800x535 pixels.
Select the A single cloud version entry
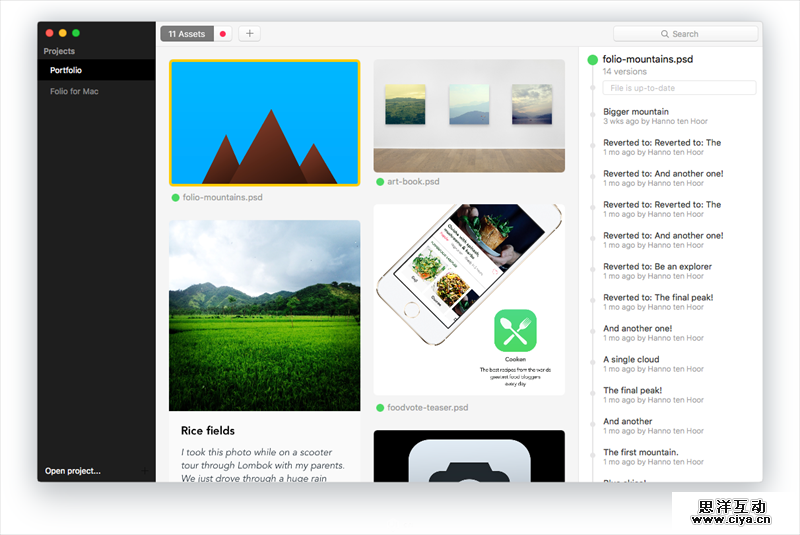click(x=631, y=360)
